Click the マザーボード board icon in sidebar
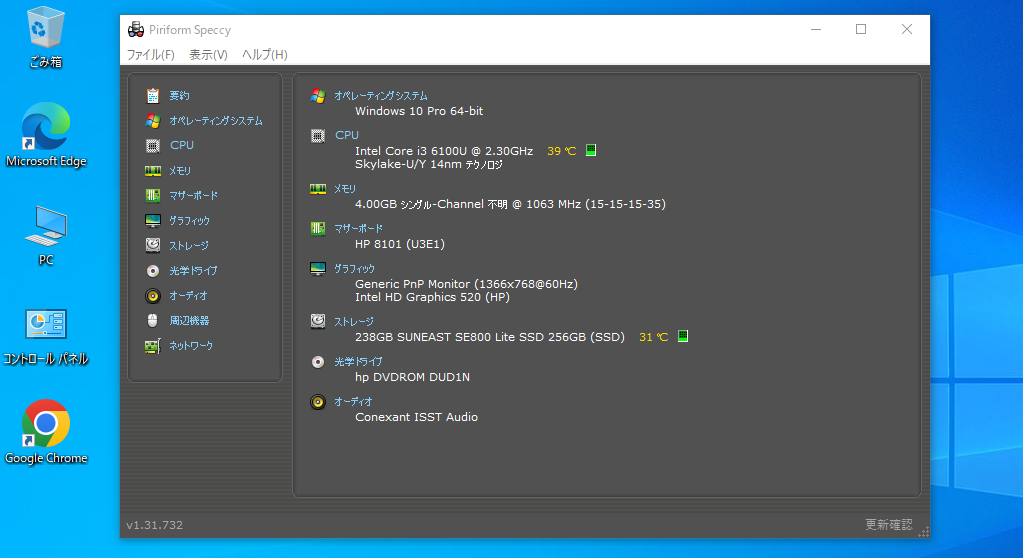 click(x=153, y=196)
